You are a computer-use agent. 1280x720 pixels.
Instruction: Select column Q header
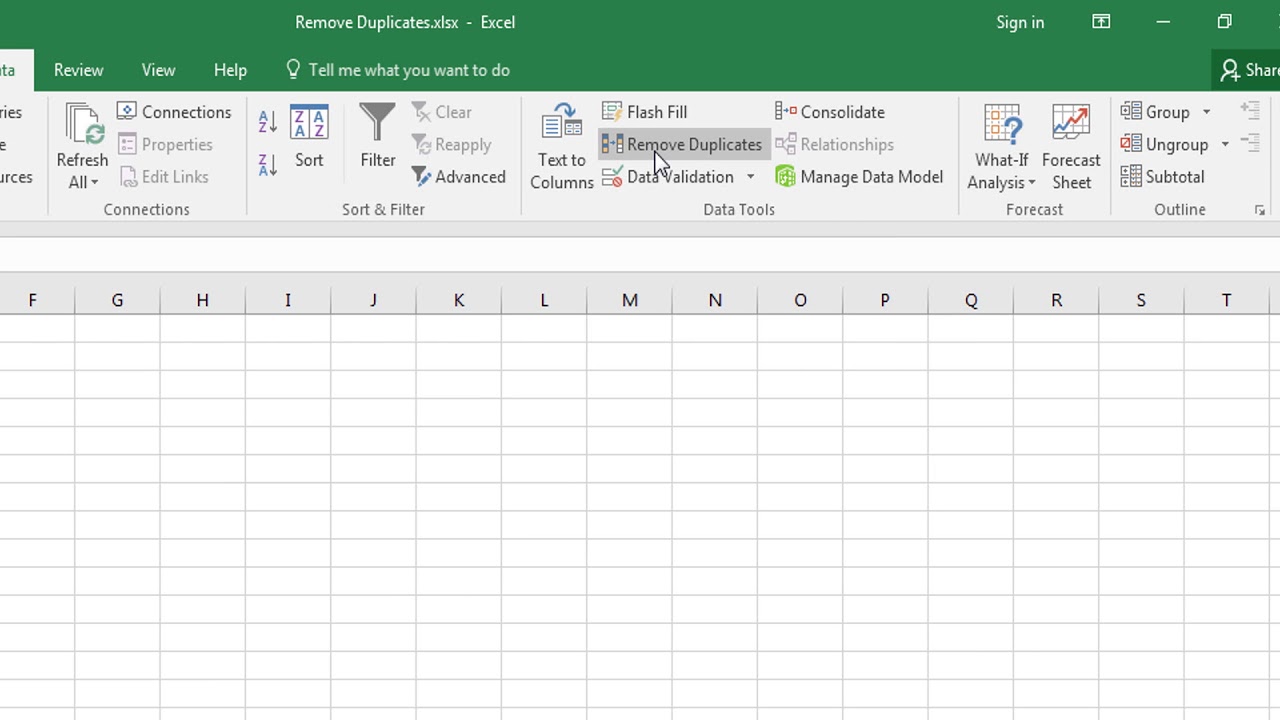[x=971, y=300]
